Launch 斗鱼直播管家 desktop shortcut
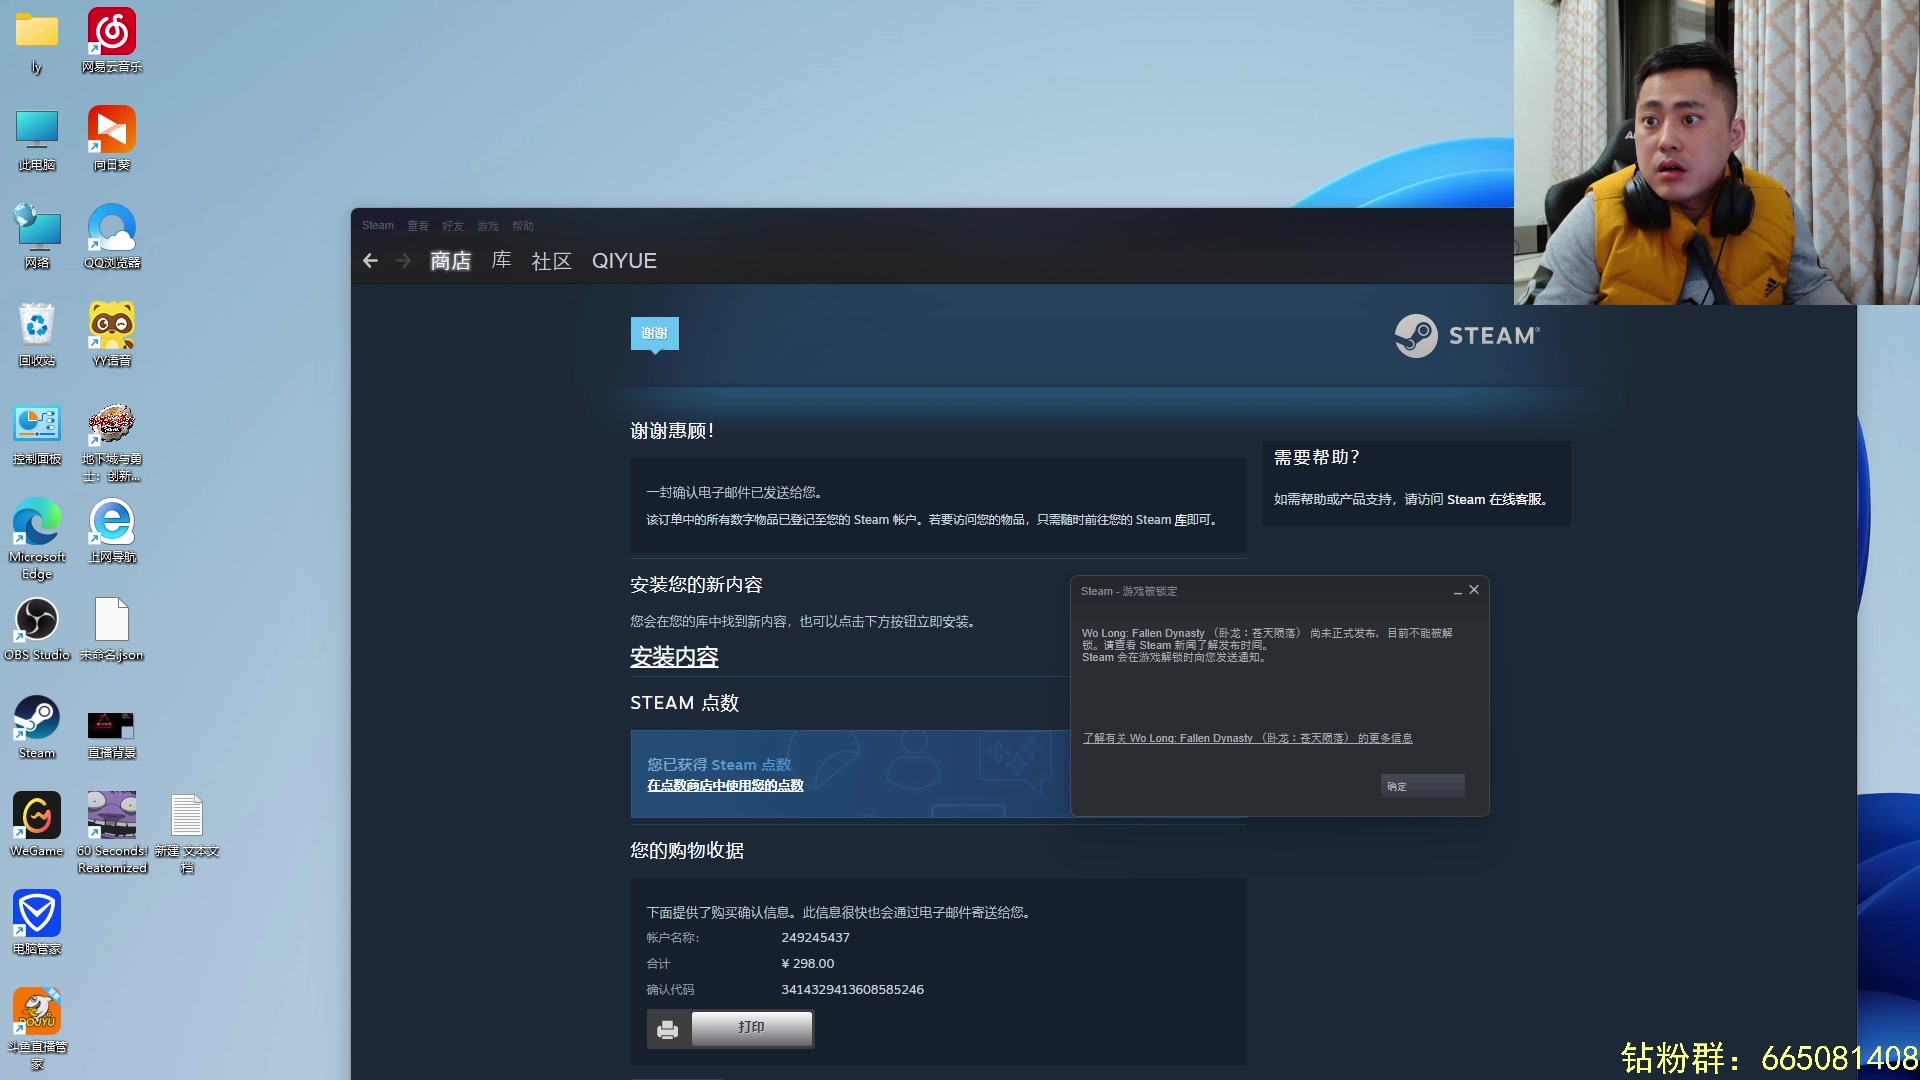The height and width of the screenshot is (1080, 1920). point(37,1029)
